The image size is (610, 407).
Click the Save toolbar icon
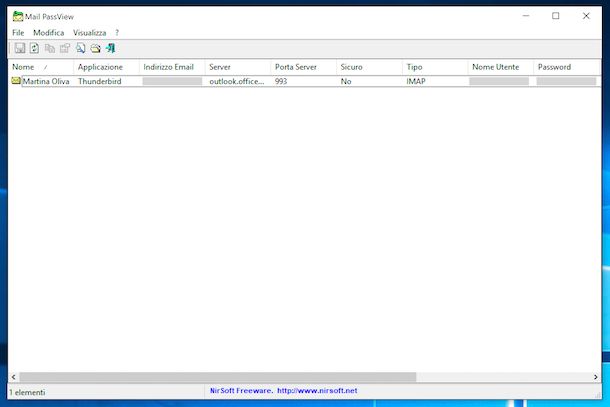point(19,48)
